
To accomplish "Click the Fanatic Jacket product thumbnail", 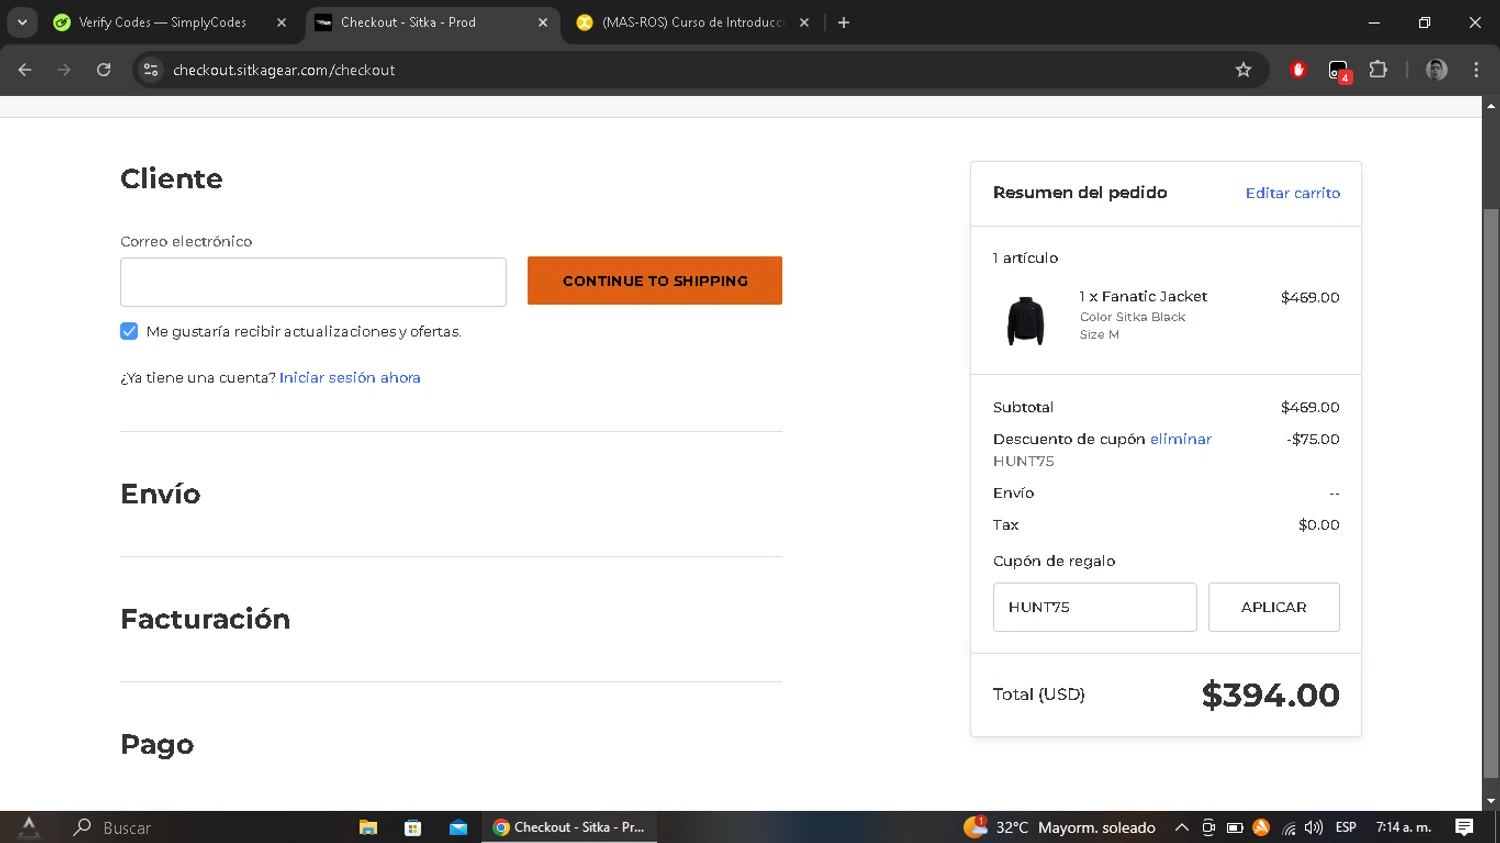I will [1025, 320].
